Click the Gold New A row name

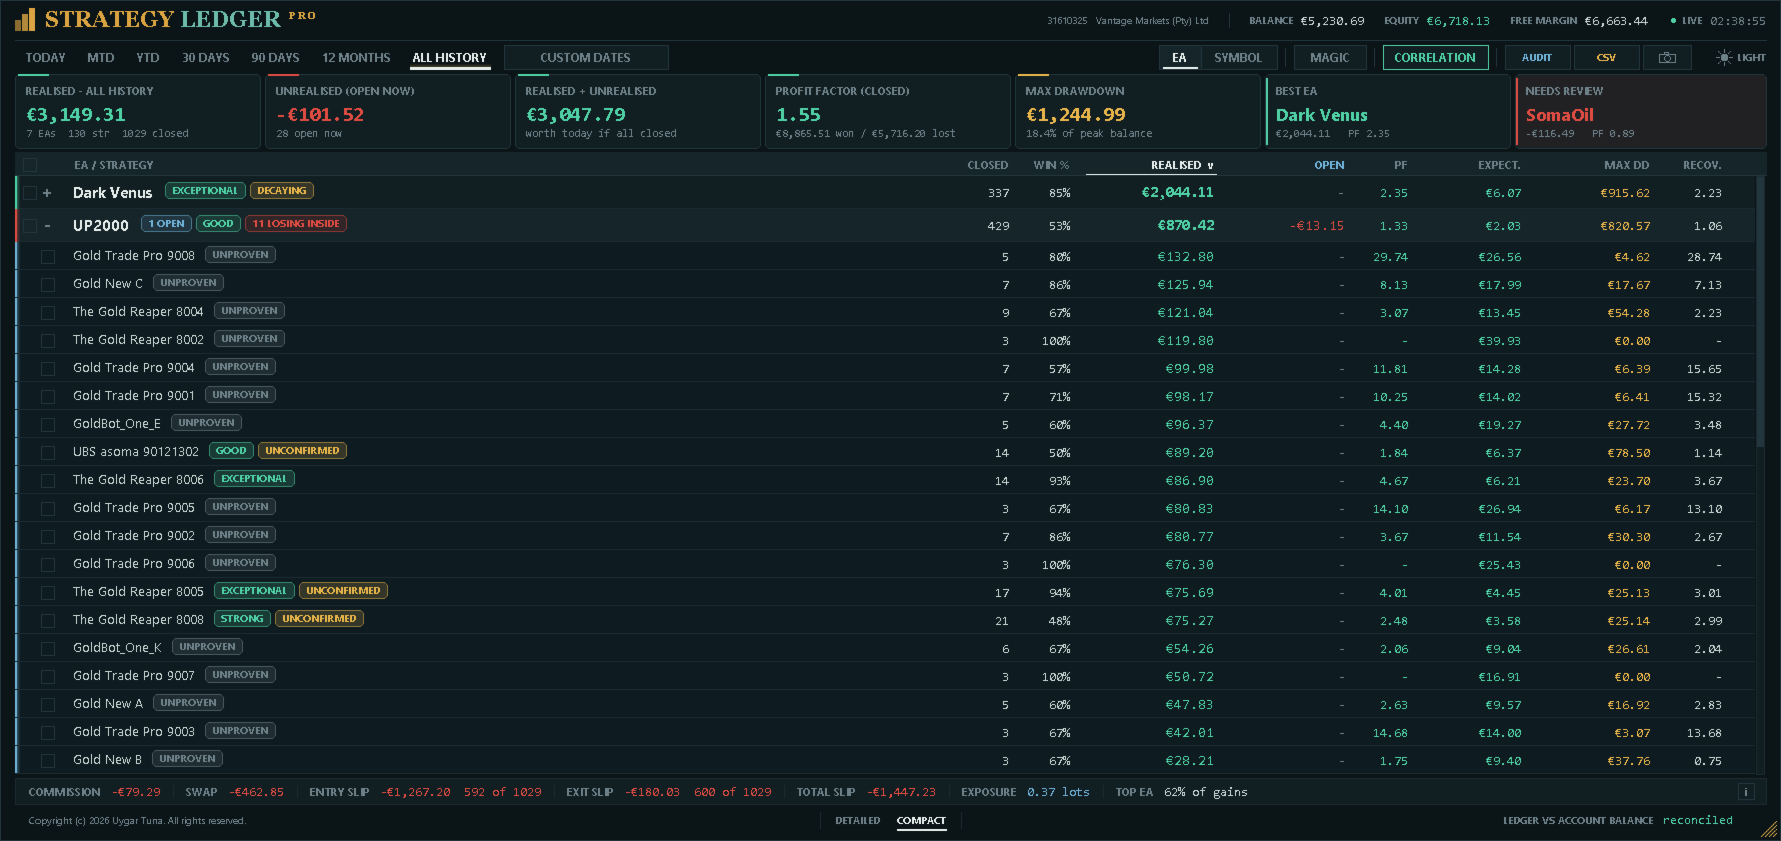coord(108,704)
